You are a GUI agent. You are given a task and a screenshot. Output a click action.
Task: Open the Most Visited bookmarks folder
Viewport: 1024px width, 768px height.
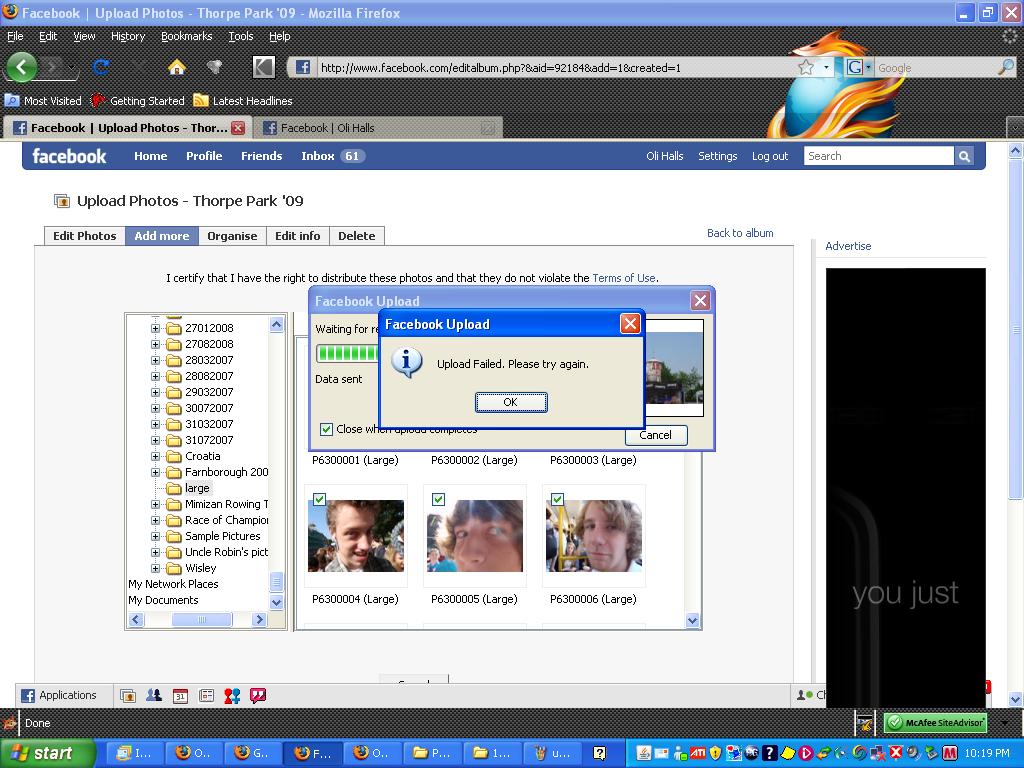click(43, 101)
